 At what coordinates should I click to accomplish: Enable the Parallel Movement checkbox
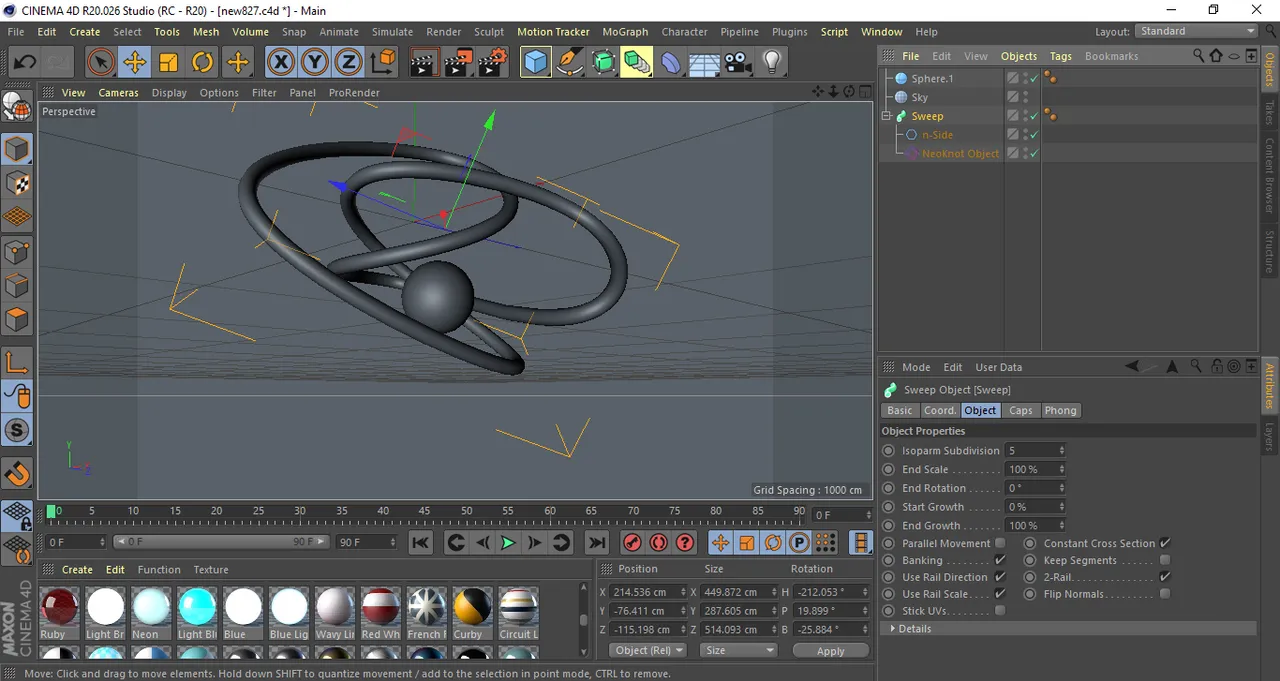[1000, 544]
